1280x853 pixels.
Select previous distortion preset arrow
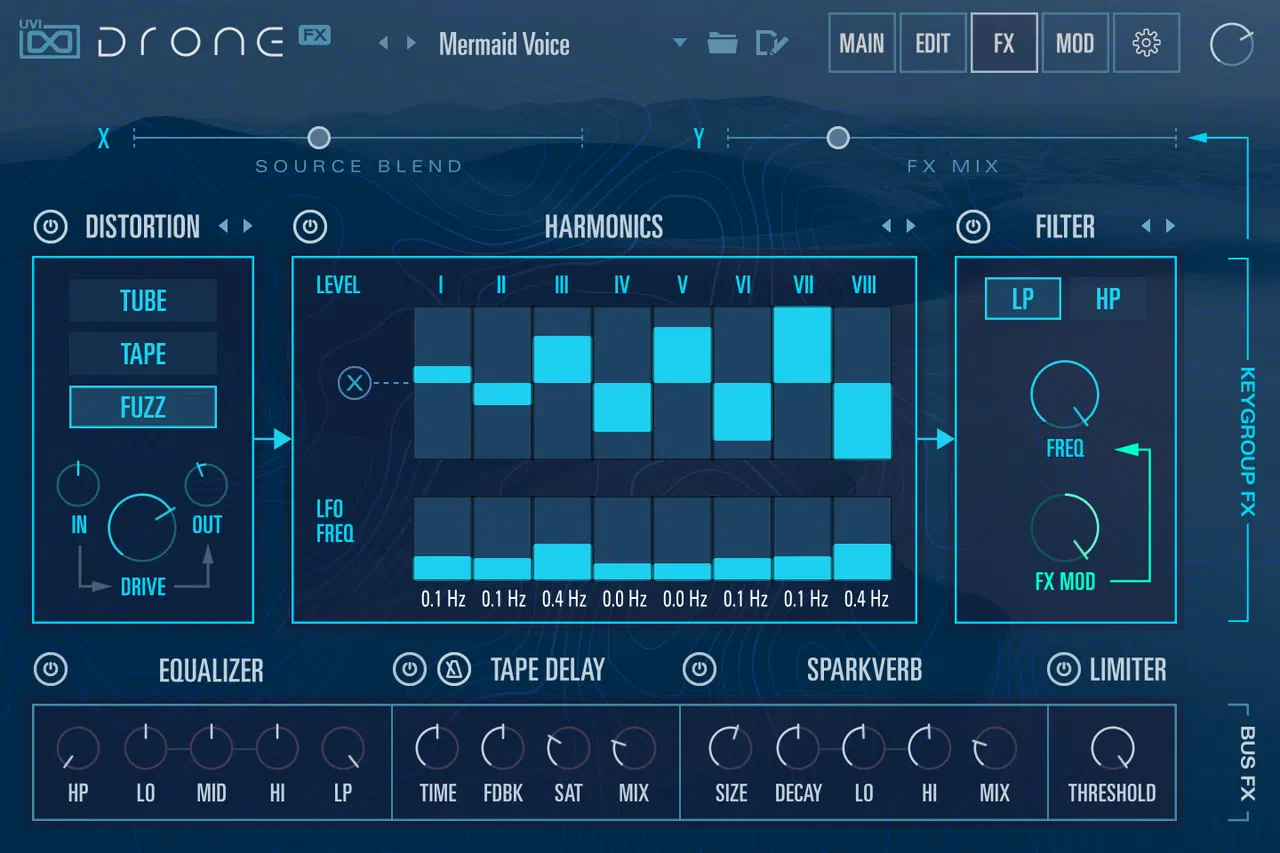pyautogui.click(x=224, y=227)
